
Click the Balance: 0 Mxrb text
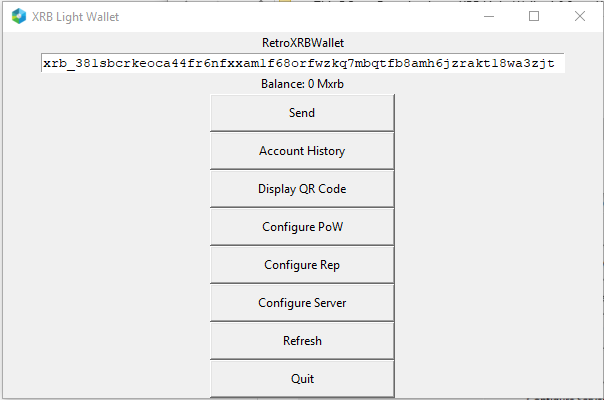point(302,84)
